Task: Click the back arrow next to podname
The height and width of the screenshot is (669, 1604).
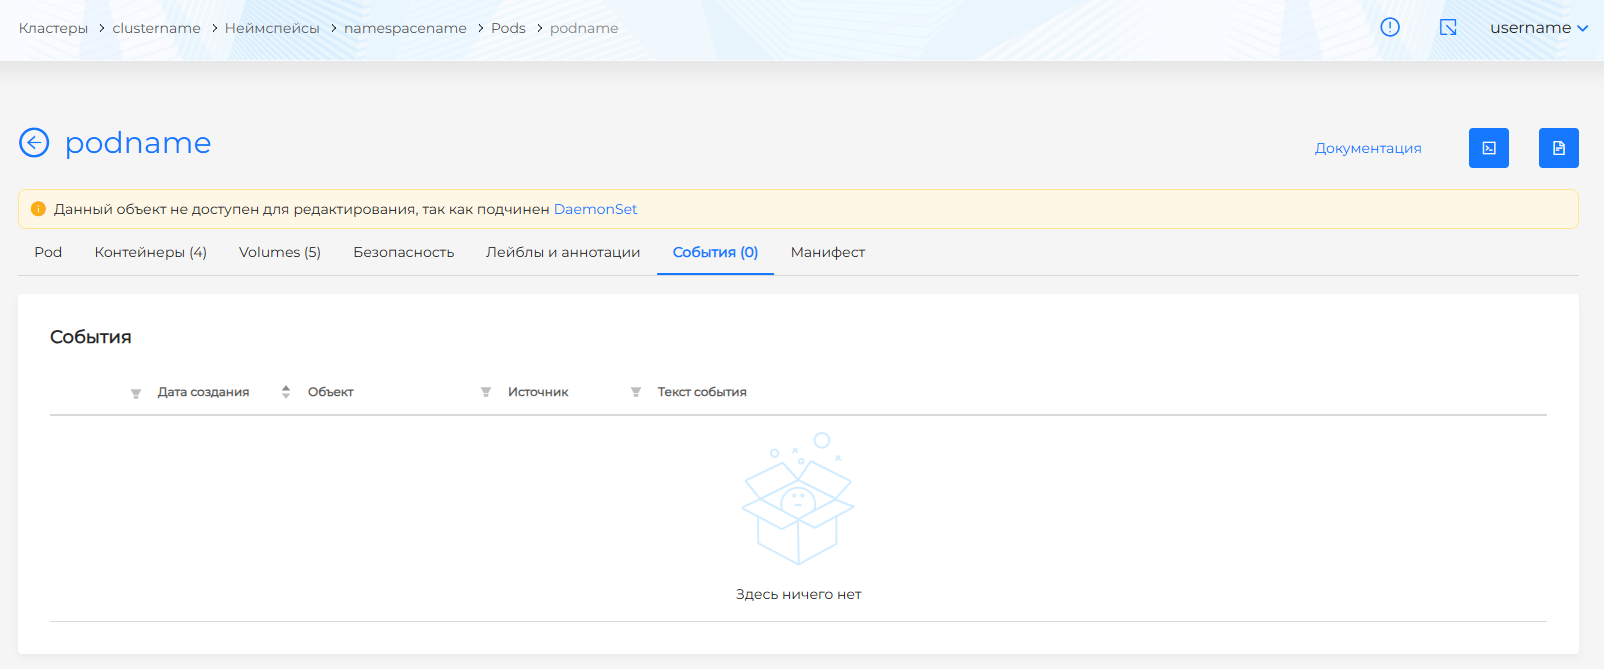Action: [x=34, y=143]
